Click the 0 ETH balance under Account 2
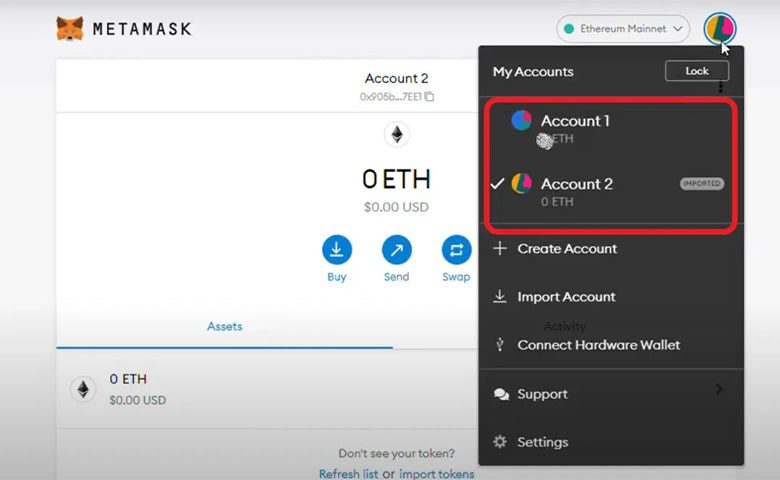 [x=557, y=201]
